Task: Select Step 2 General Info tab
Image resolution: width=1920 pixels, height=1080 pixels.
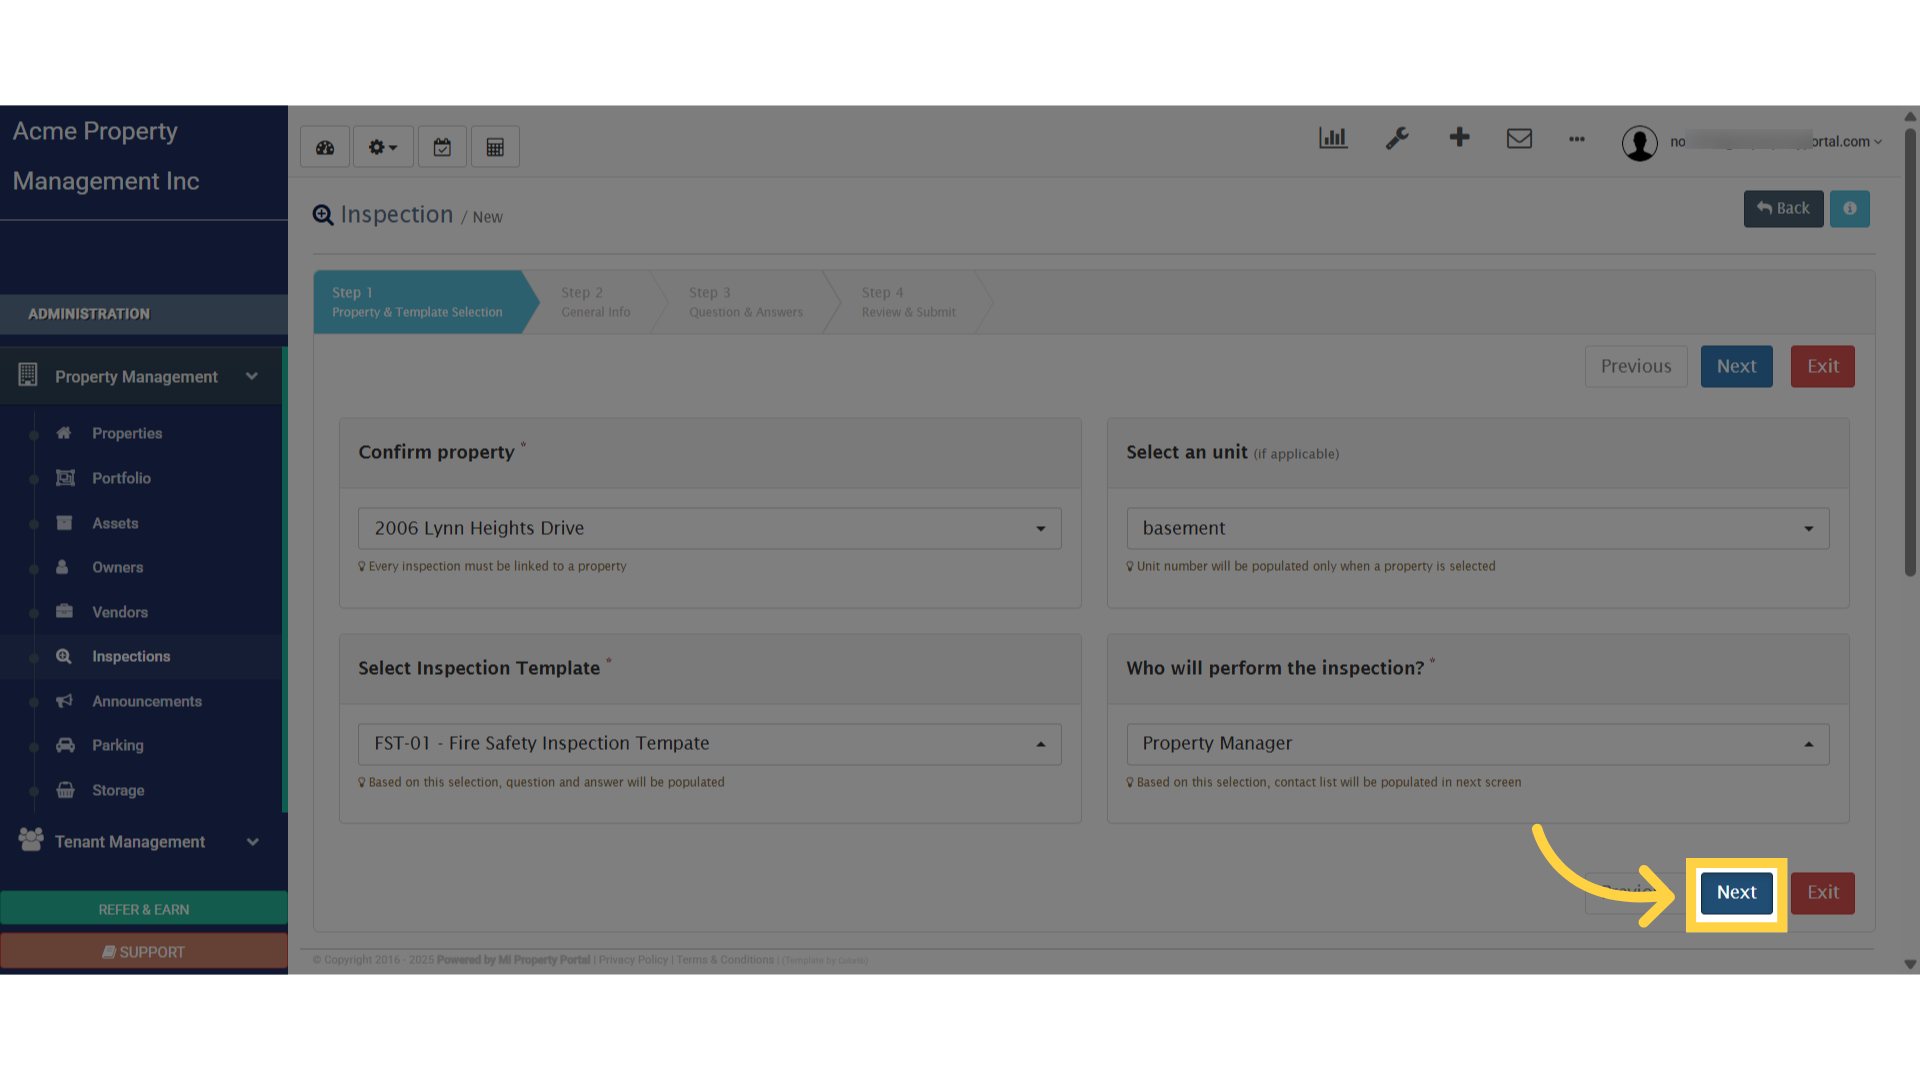Action: click(596, 302)
